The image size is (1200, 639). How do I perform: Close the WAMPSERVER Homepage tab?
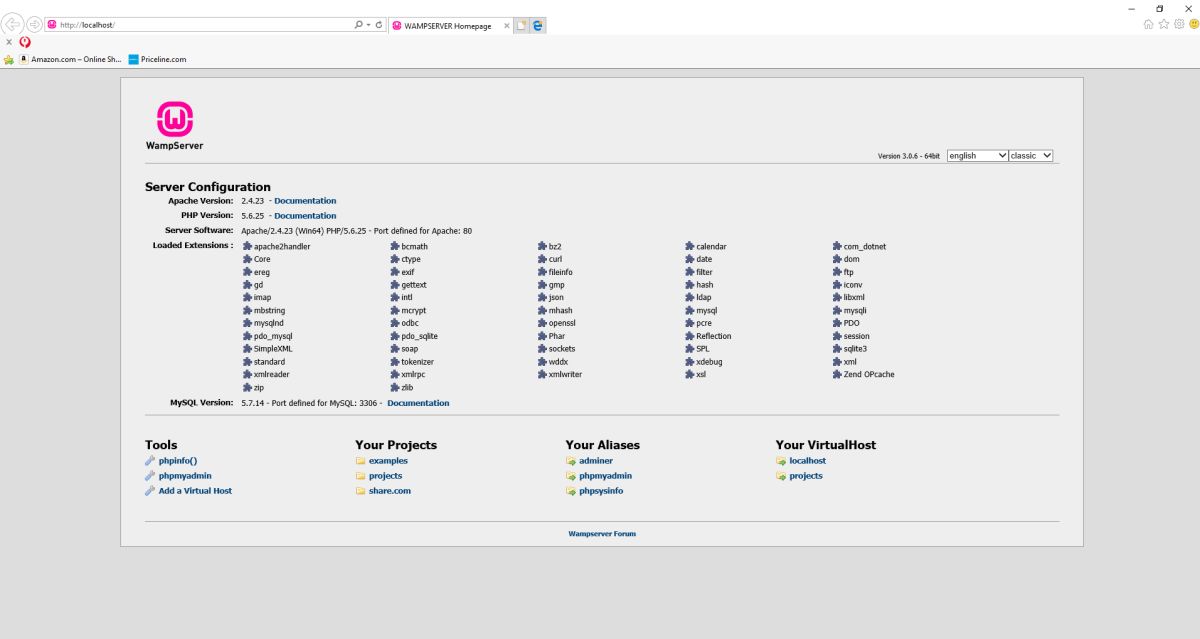click(x=506, y=26)
